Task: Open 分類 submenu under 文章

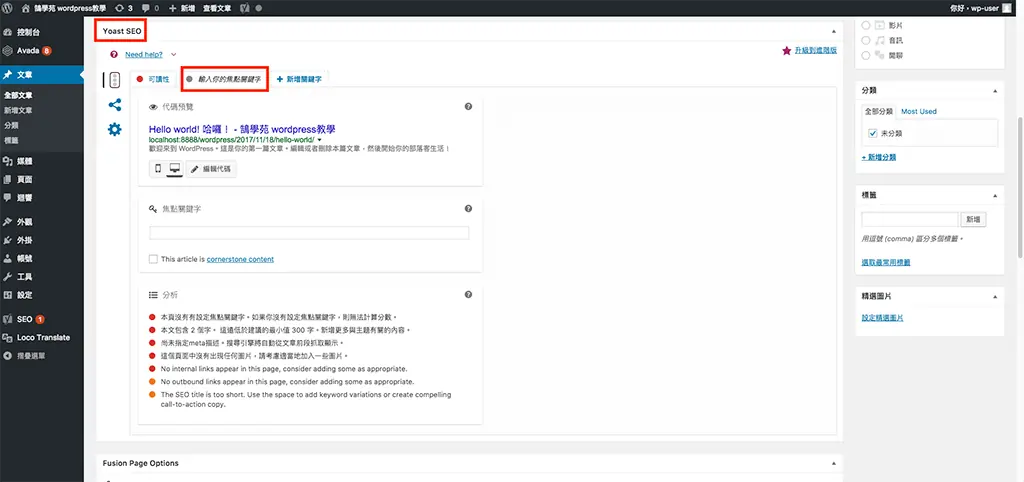Action: click(x=11, y=125)
